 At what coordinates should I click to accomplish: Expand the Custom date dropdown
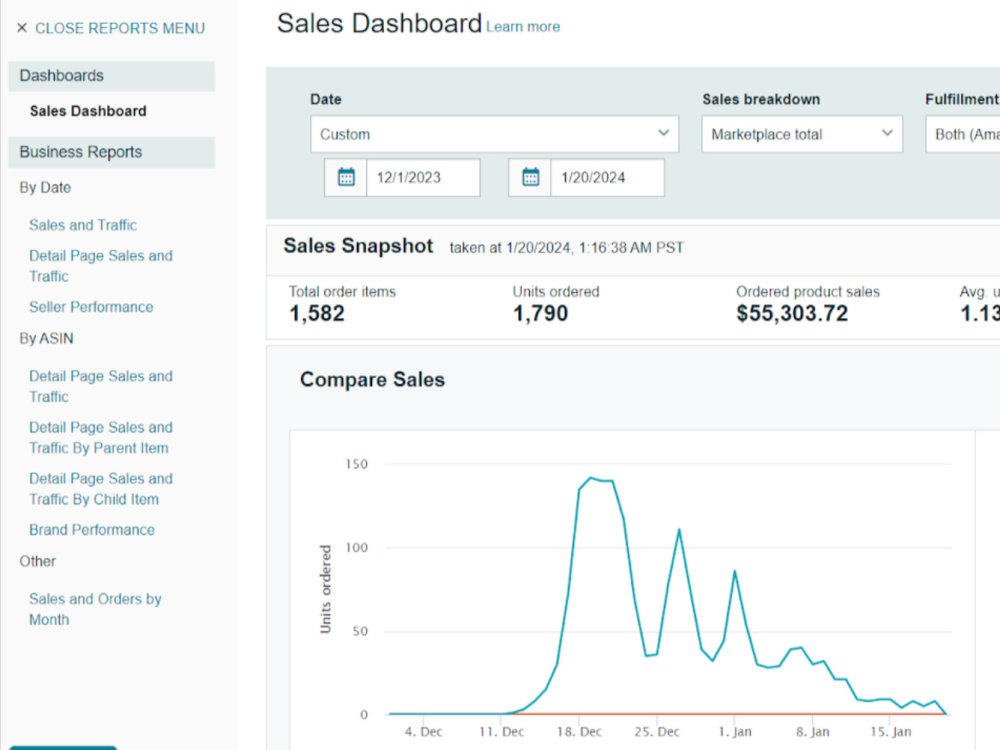(x=494, y=134)
